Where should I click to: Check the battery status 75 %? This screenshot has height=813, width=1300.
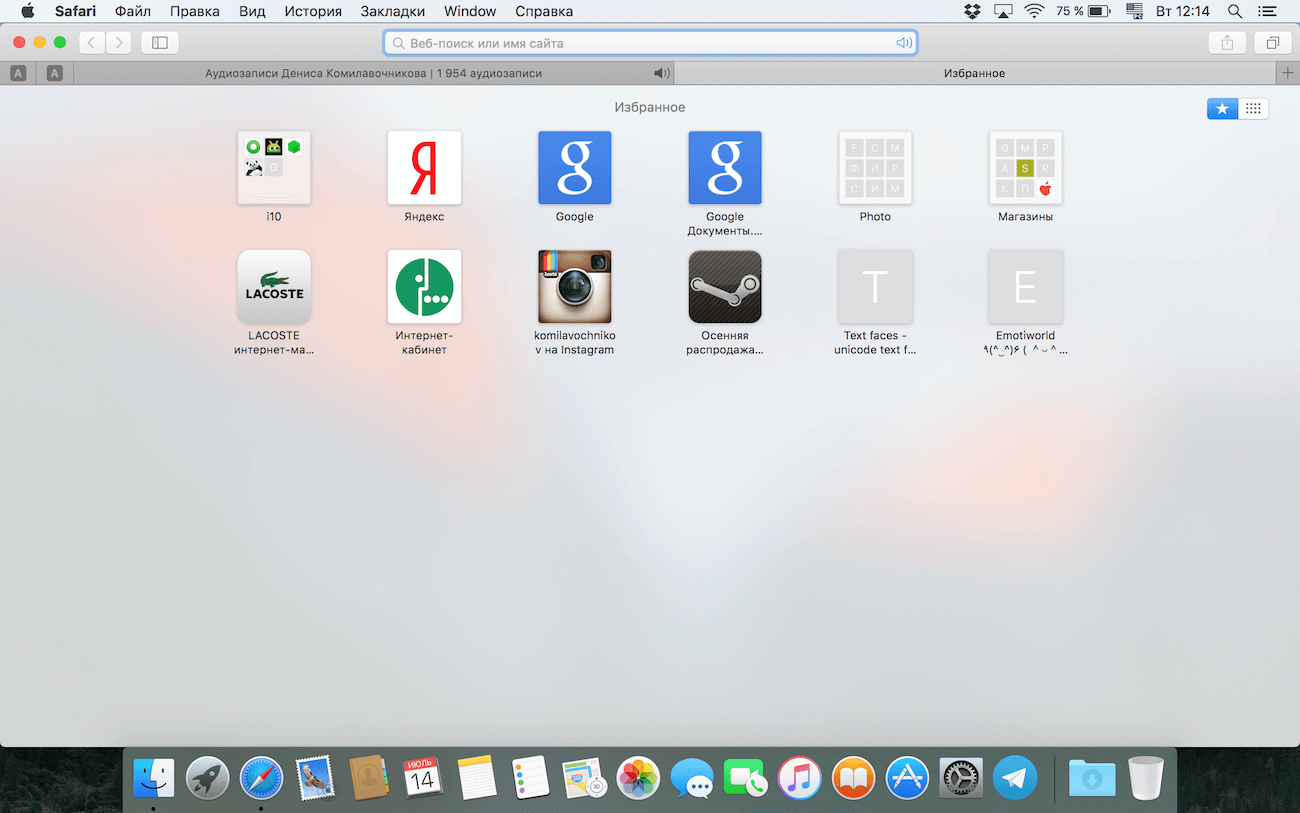pyautogui.click(x=1084, y=11)
